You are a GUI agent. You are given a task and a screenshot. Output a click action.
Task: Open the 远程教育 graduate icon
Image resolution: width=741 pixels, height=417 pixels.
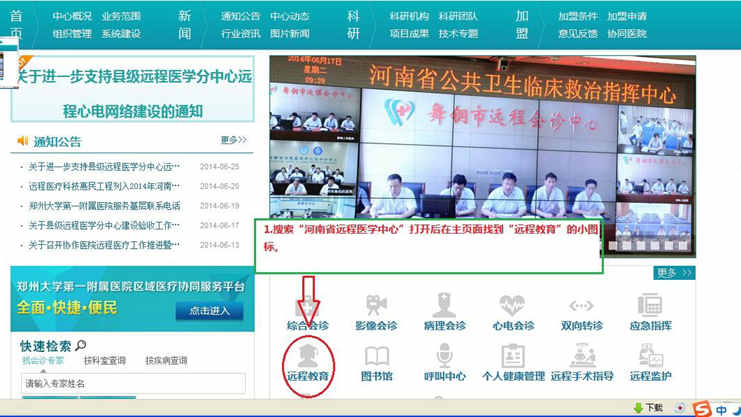coord(308,356)
